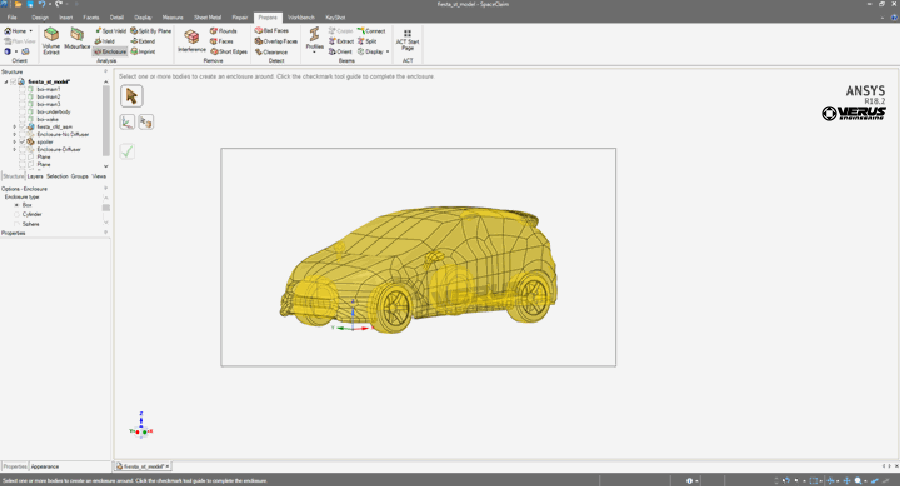Toggle visibility checkbox for bci-underbody
This screenshot has height=486, width=900.
coord(22,112)
